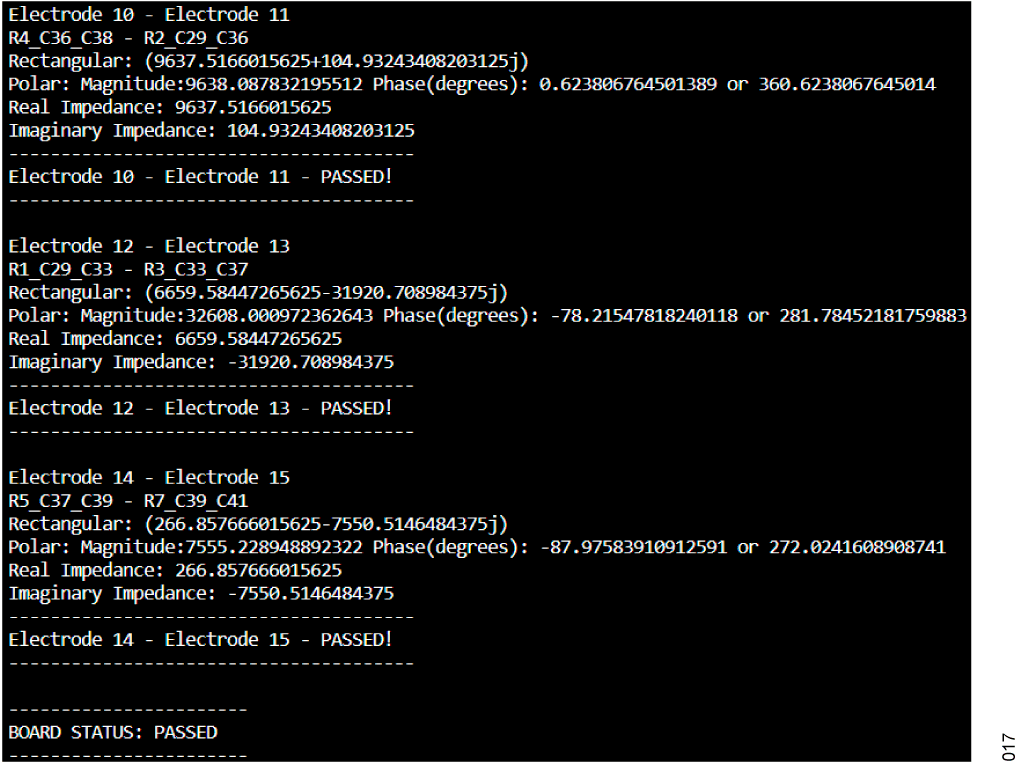Click the rectangular value 9637.5166015625+104.93243408203125j
Screen dimensions: 1024x764
pos(336,61)
